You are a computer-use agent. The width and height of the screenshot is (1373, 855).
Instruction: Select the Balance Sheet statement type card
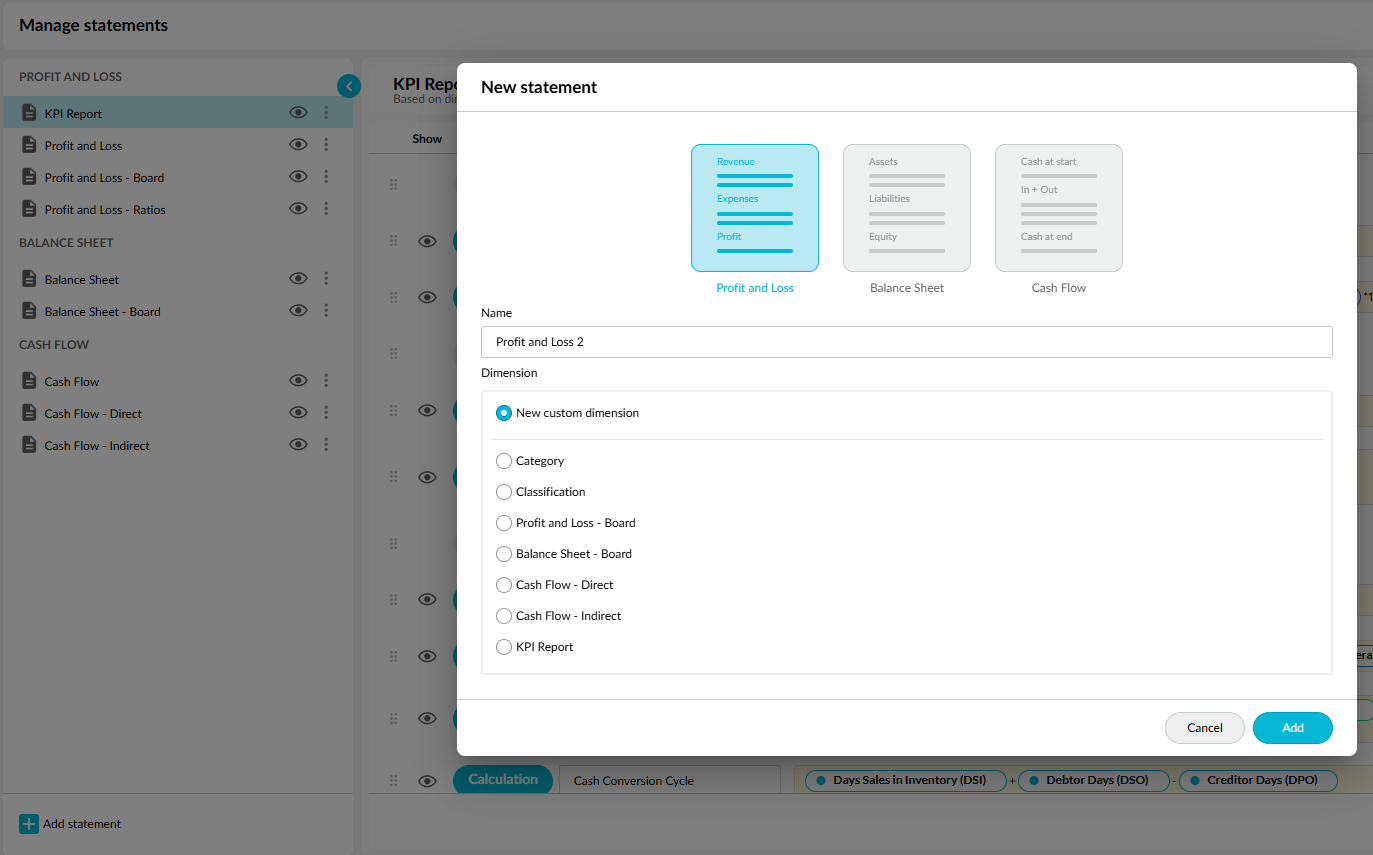pyautogui.click(x=906, y=208)
